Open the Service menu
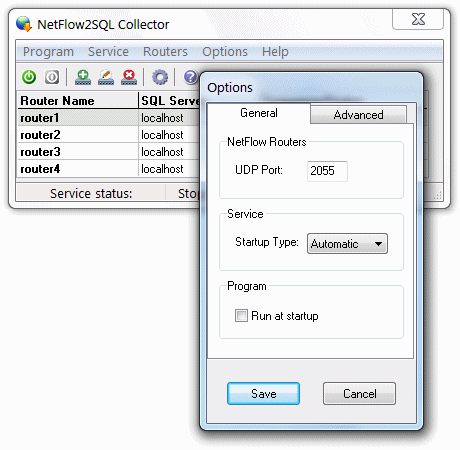460x450 pixels. click(x=108, y=52)
